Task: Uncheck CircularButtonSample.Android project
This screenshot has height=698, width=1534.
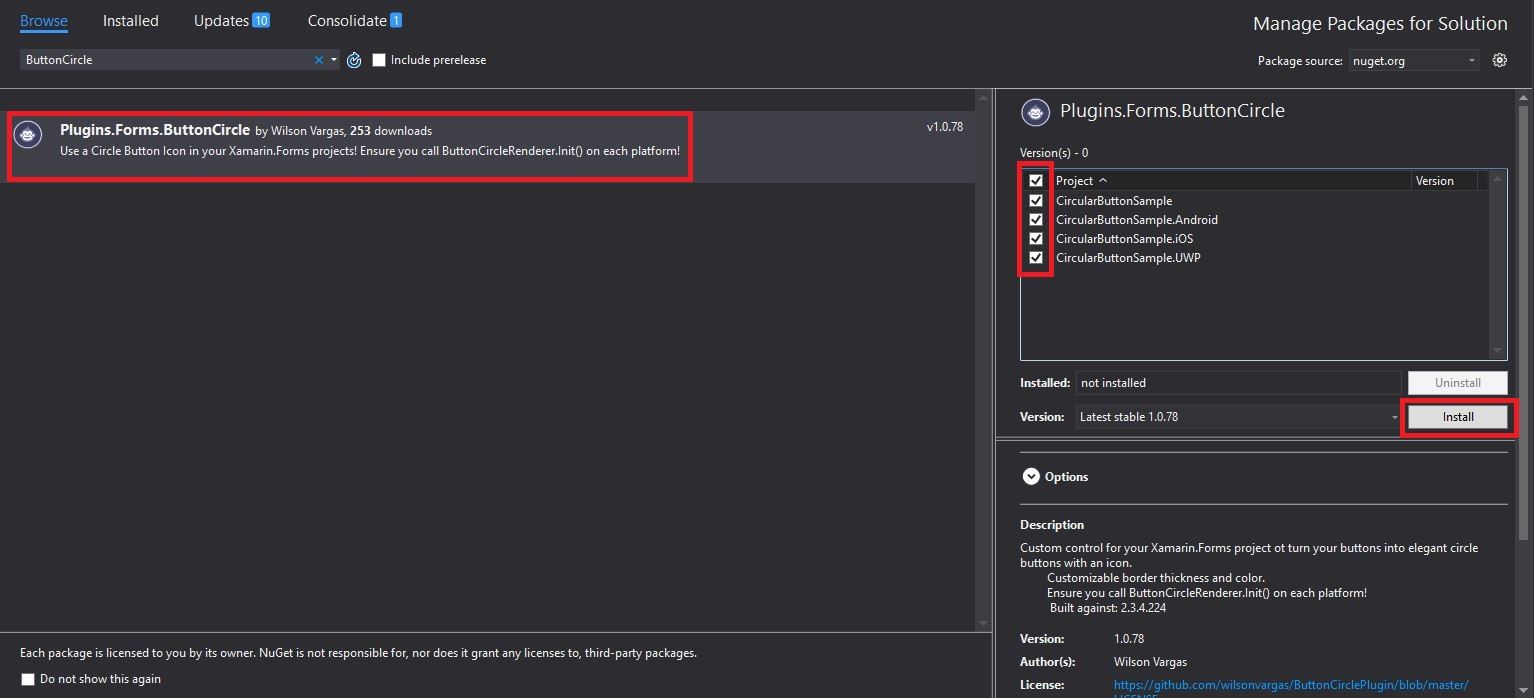Action: pos(1036,219)
